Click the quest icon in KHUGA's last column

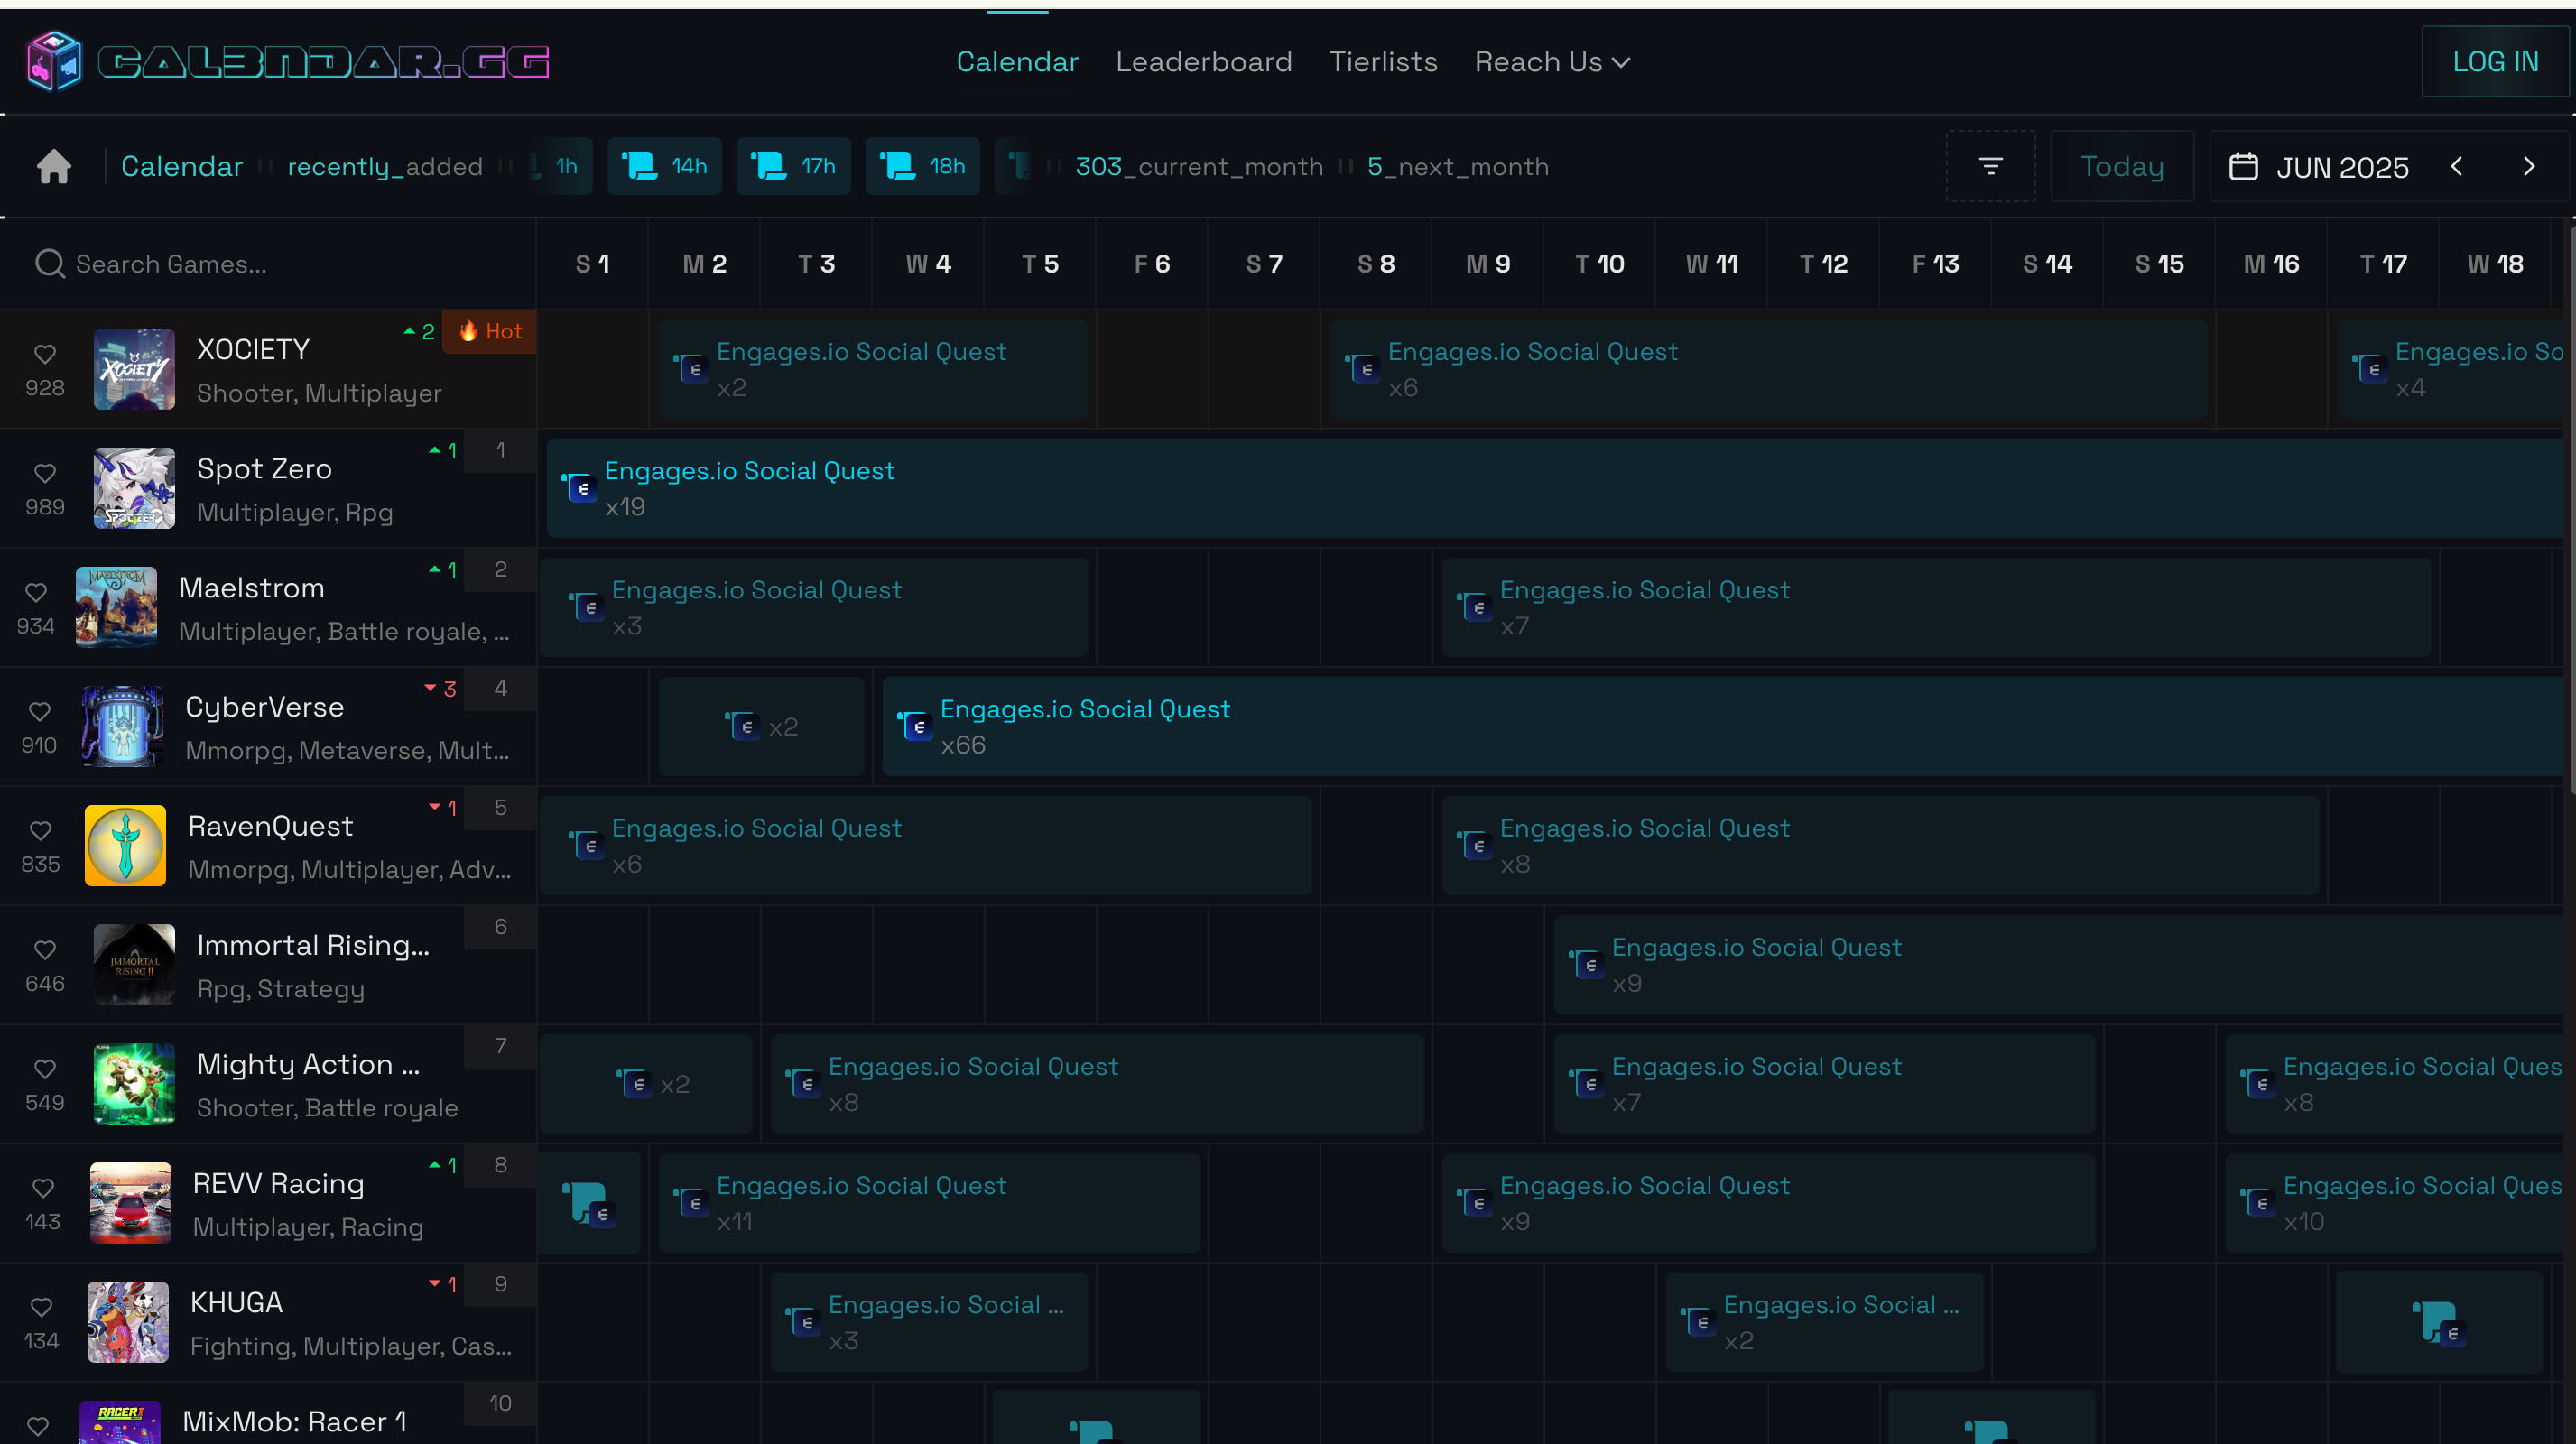pyautogui.click(x=2438, y=1322)
